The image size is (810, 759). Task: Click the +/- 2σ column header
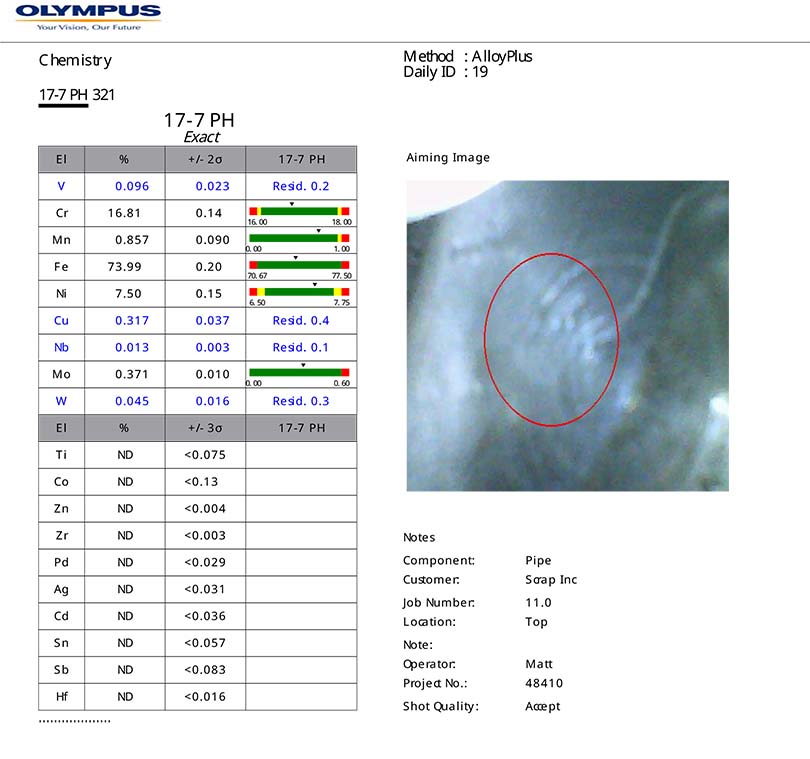205,159
